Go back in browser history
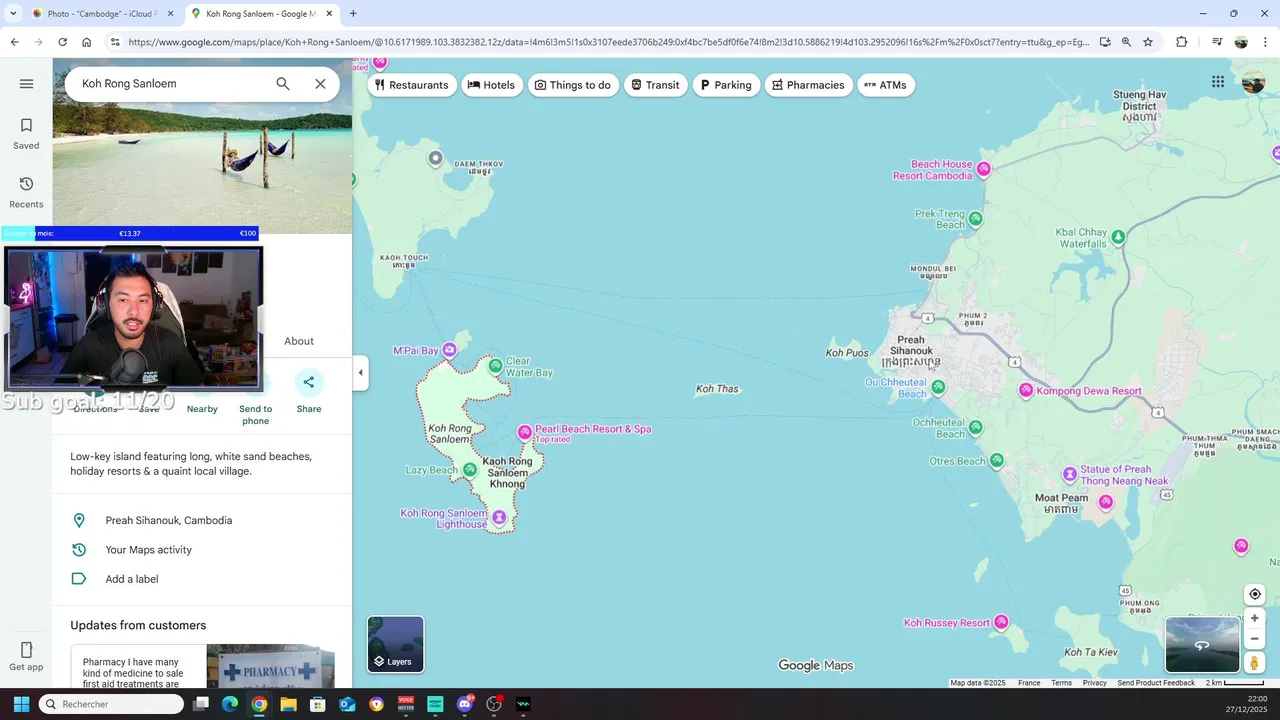The image size is (1280, 720). click(14, 42)
